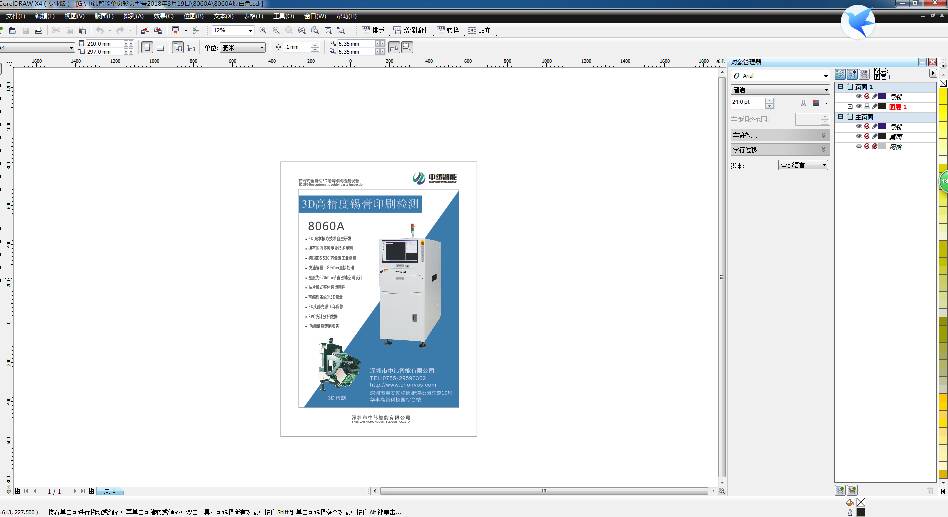Open the Edit menu
This screenshot has height=517, width=948.
(45, 16)
